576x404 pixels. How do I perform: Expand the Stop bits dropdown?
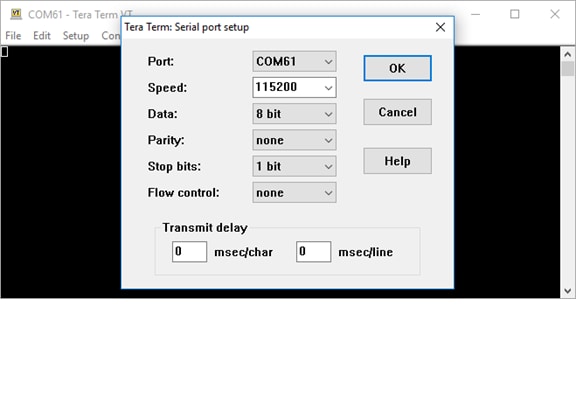pyautogui.click(x=294, y=166)
